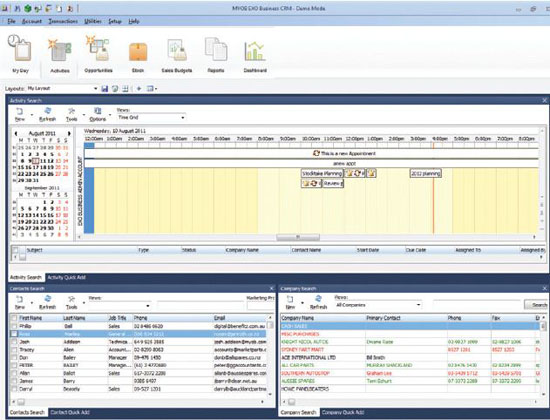This screenshot has height=420, width=550.
Task: Open Options in Activity Search toolbar
Action: tap(98, 115)
